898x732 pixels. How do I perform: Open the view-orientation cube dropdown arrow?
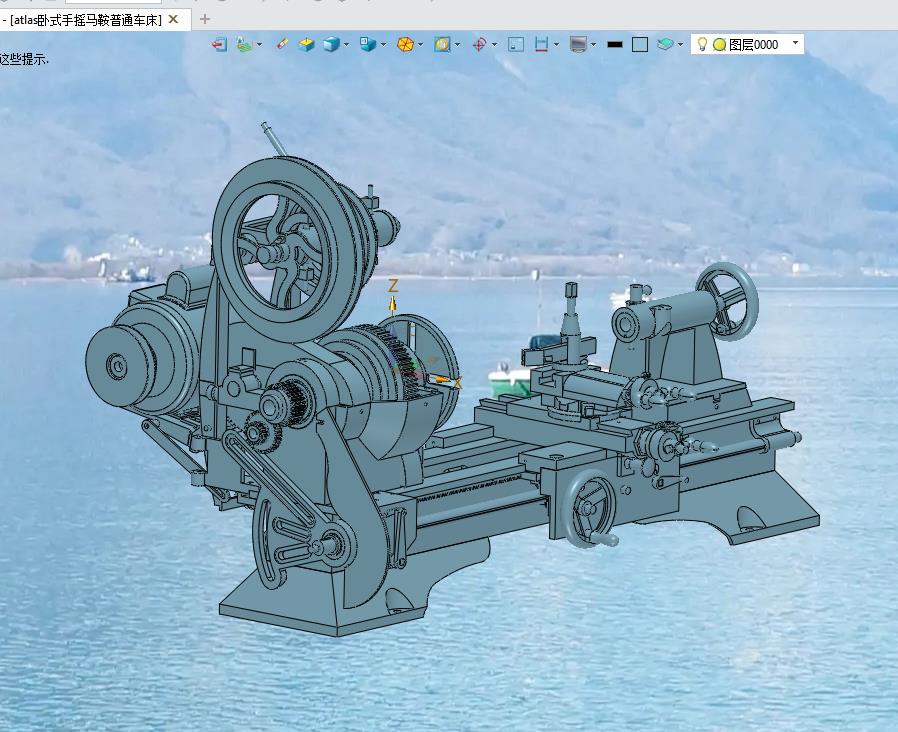tap(383, 45)
